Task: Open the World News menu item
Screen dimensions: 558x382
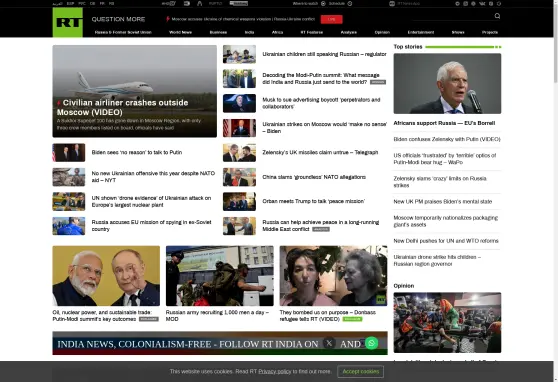Action: click(x=180, y=32)
